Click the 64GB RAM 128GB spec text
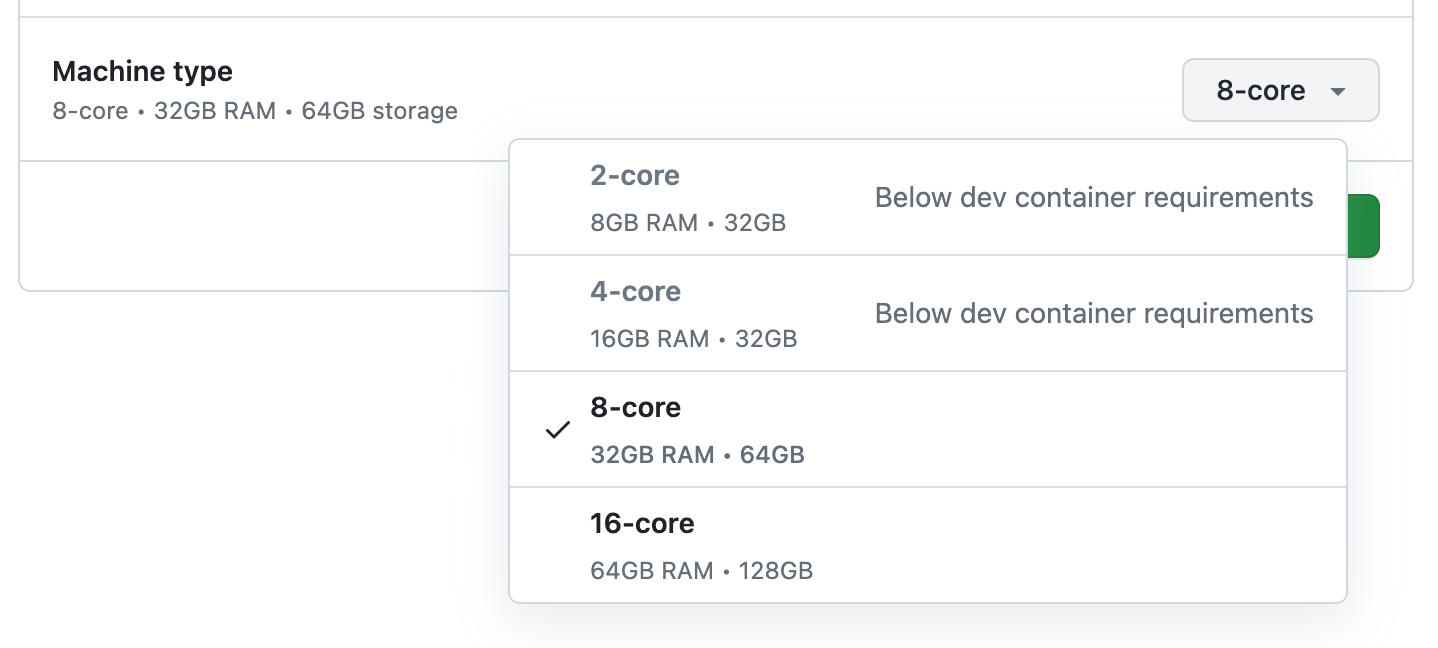The image size is (1438, 648). 701,570
